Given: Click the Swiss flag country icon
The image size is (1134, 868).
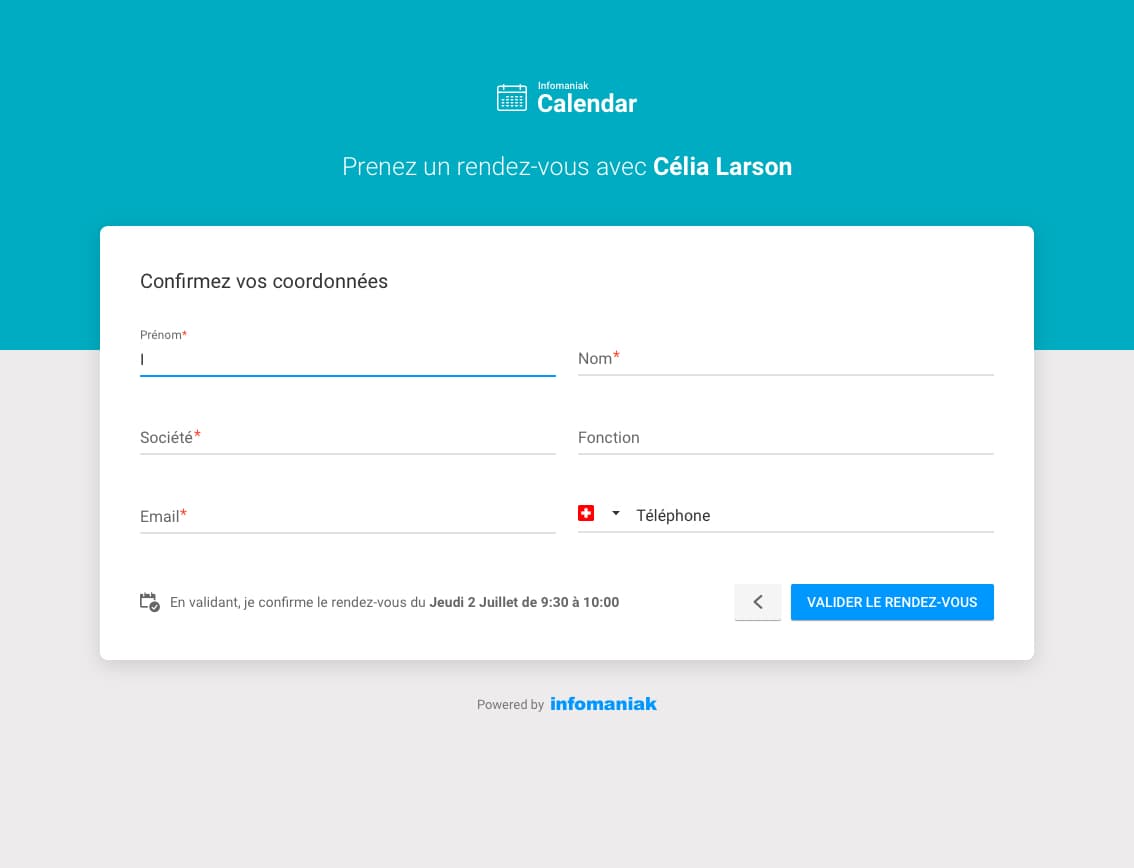Looking at the screenshot, I should point(586,513).
